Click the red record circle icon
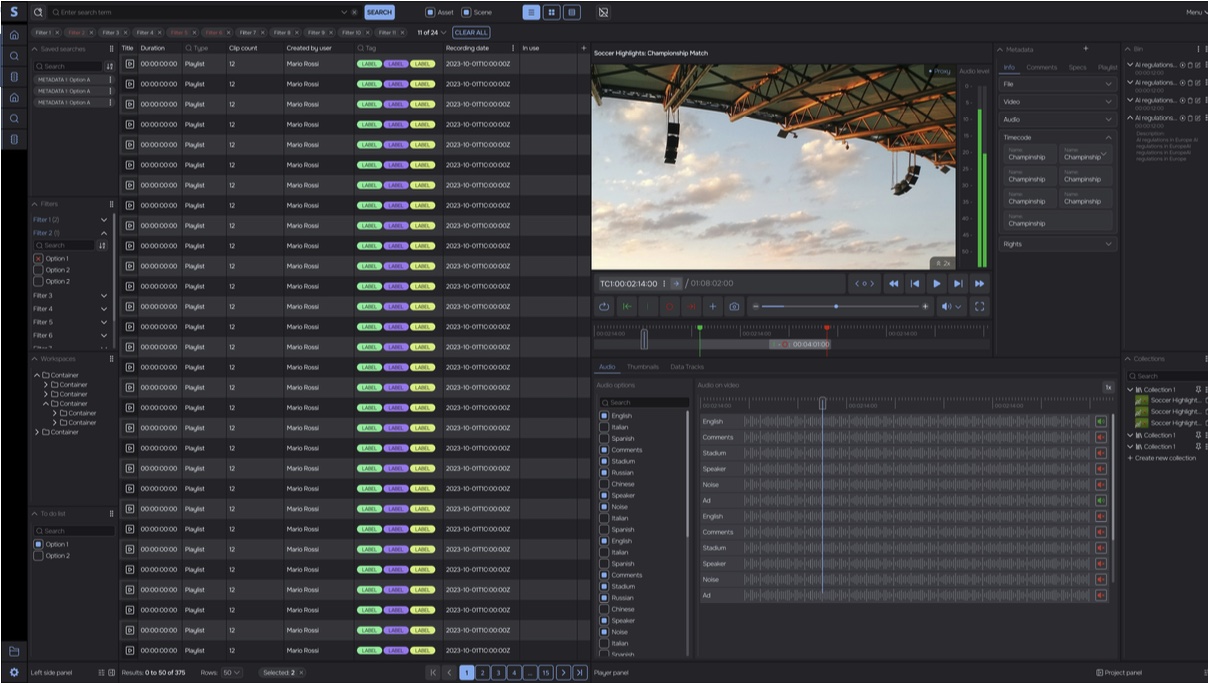The height and width of the screenshot is (683, 1208). point(670,307)
